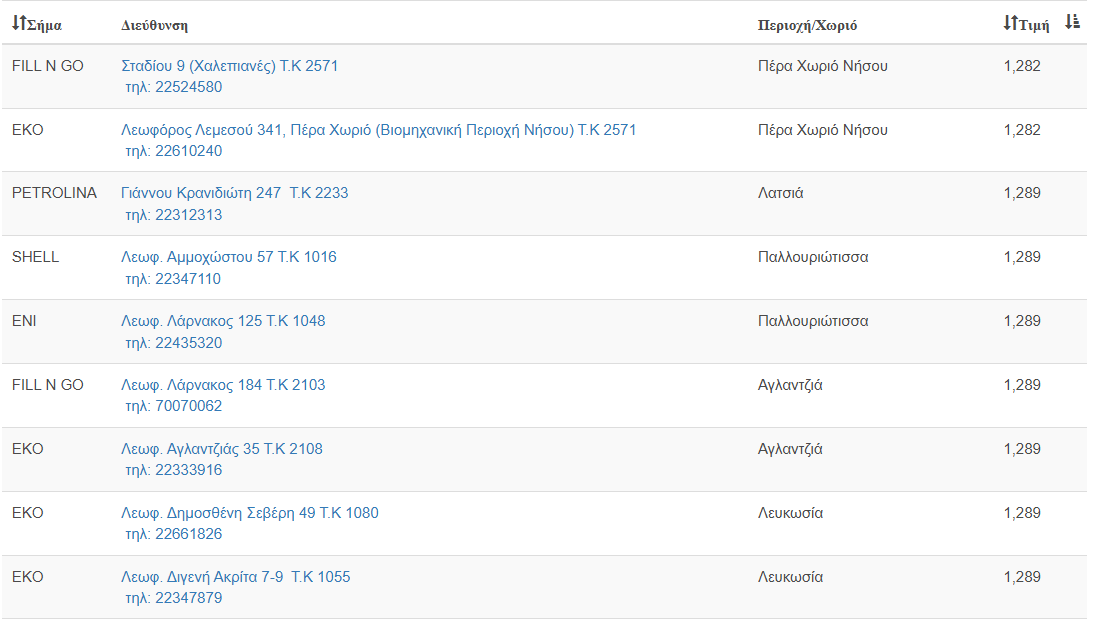
Task: Open address Λεωφόρος Λεμεσού 341, Πέρα Χωριό
Action: [x=378, y=130]
